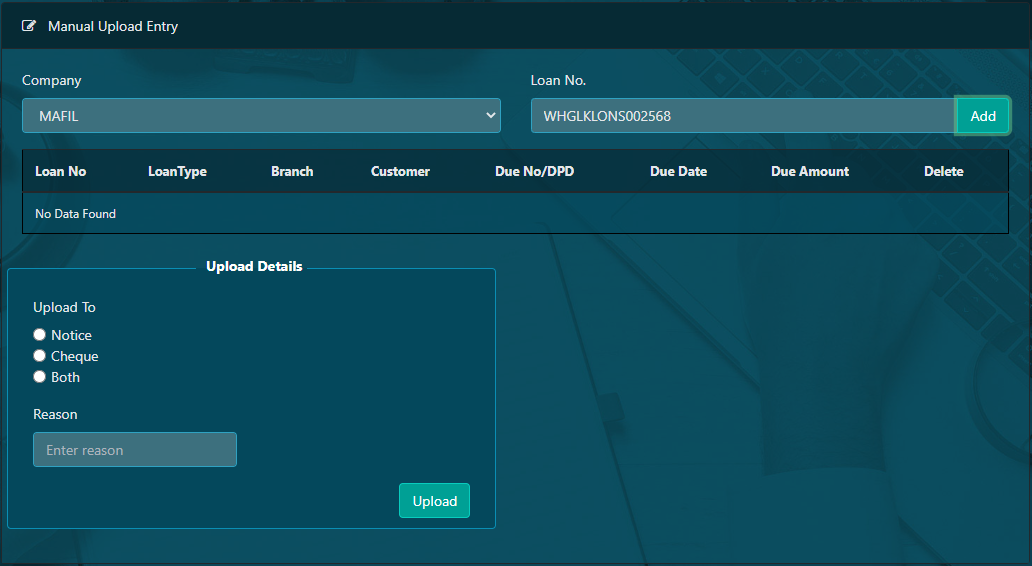The height and width of the screenshot is (566, 1032).
Task: Select the Cheque radio button
Action: pyautogui.click(x=39, y=355)
